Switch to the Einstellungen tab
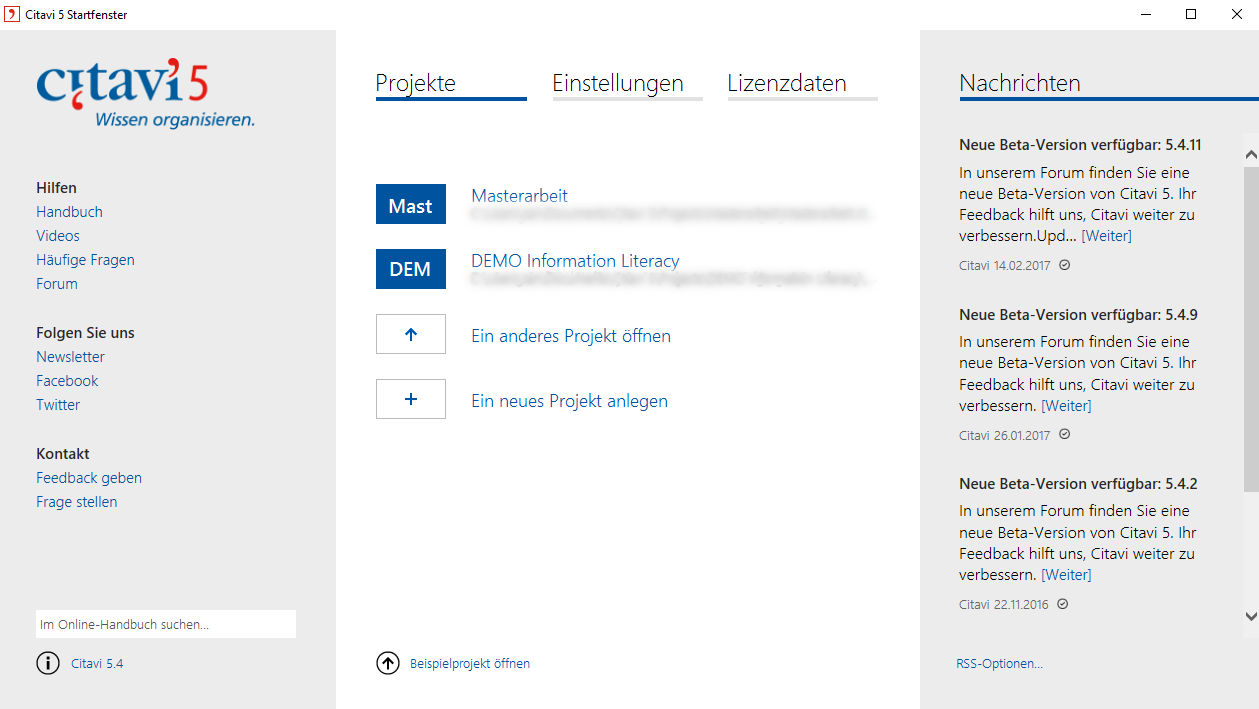 [628, 84]
